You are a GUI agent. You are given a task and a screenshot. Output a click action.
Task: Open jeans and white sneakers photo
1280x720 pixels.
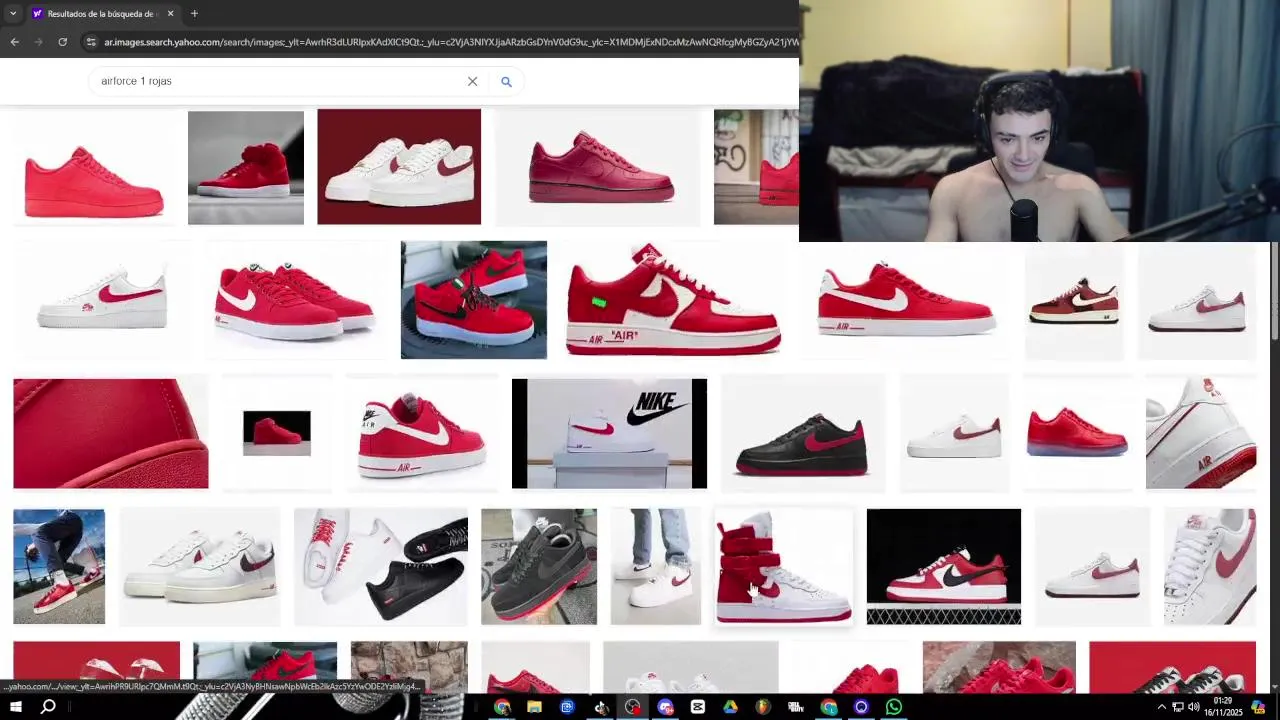[x=656, y=566]
